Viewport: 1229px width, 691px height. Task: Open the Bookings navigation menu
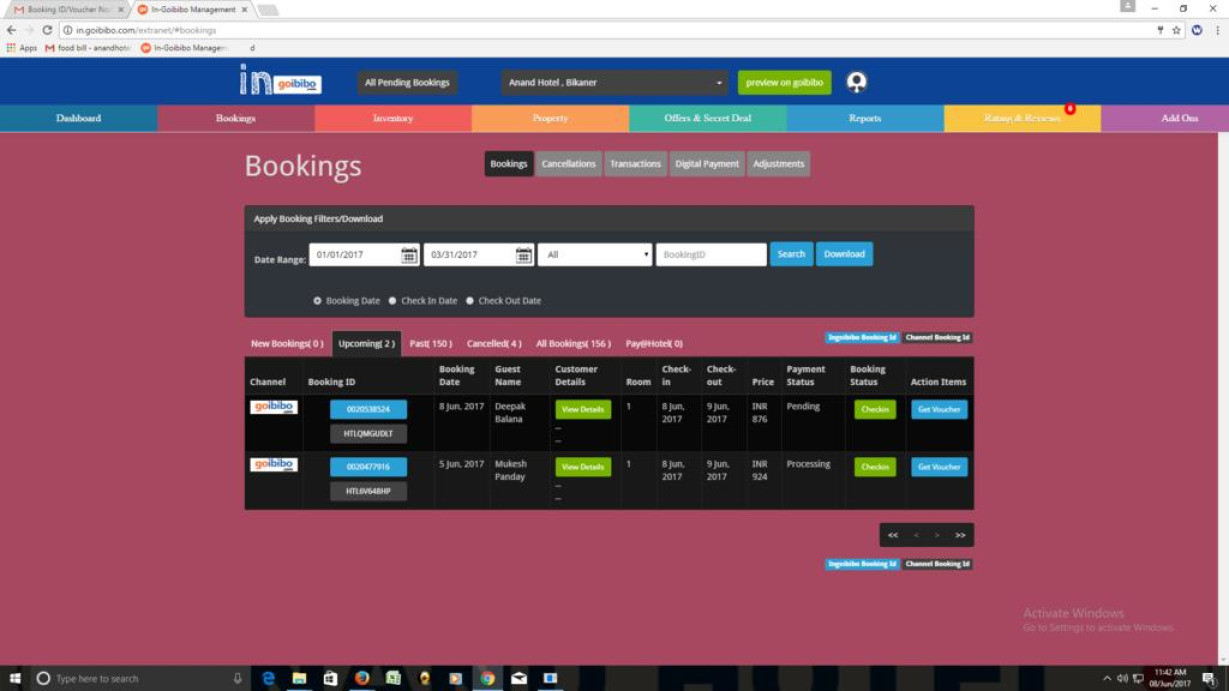236,118
